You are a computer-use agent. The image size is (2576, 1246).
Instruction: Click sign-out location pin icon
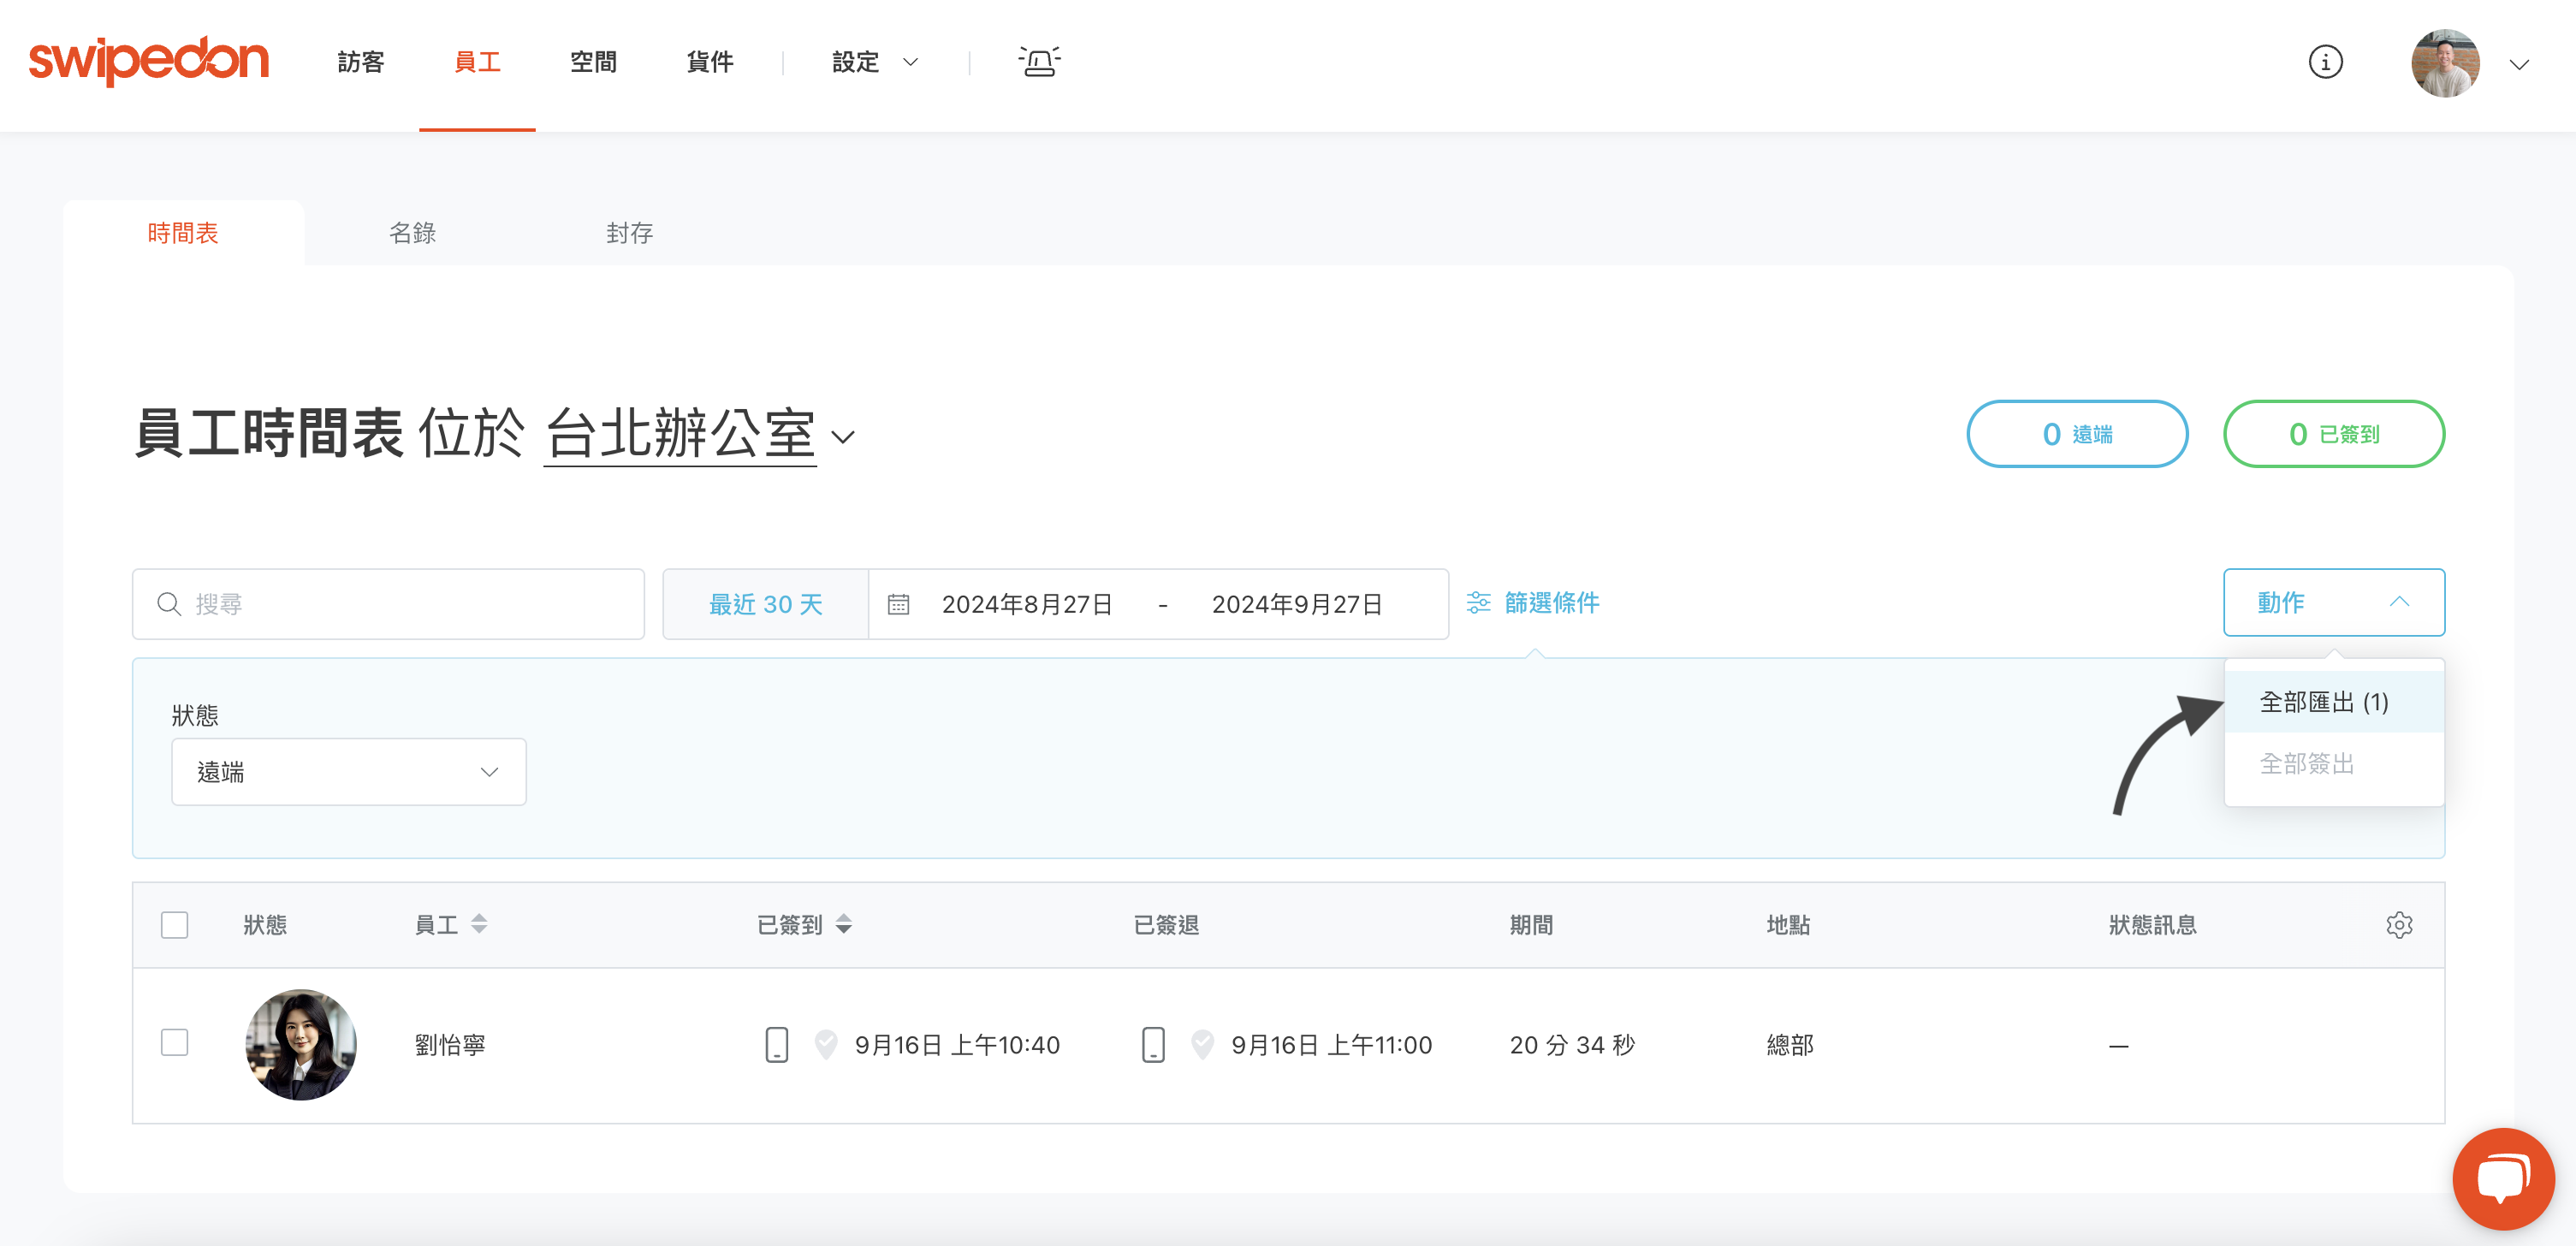tap(1202, 1045)
